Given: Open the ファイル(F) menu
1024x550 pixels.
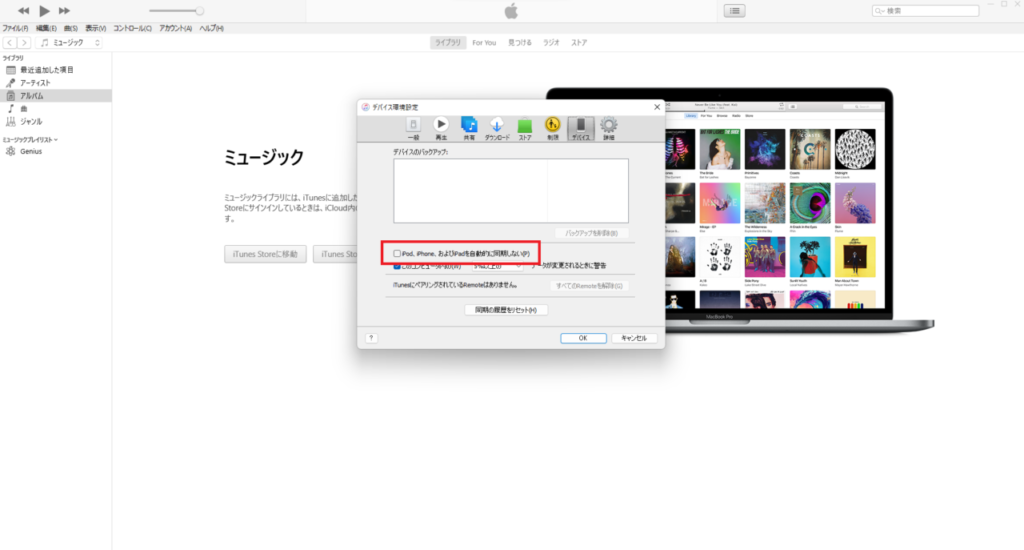Looking at the screenshot, I should point(15,28).
